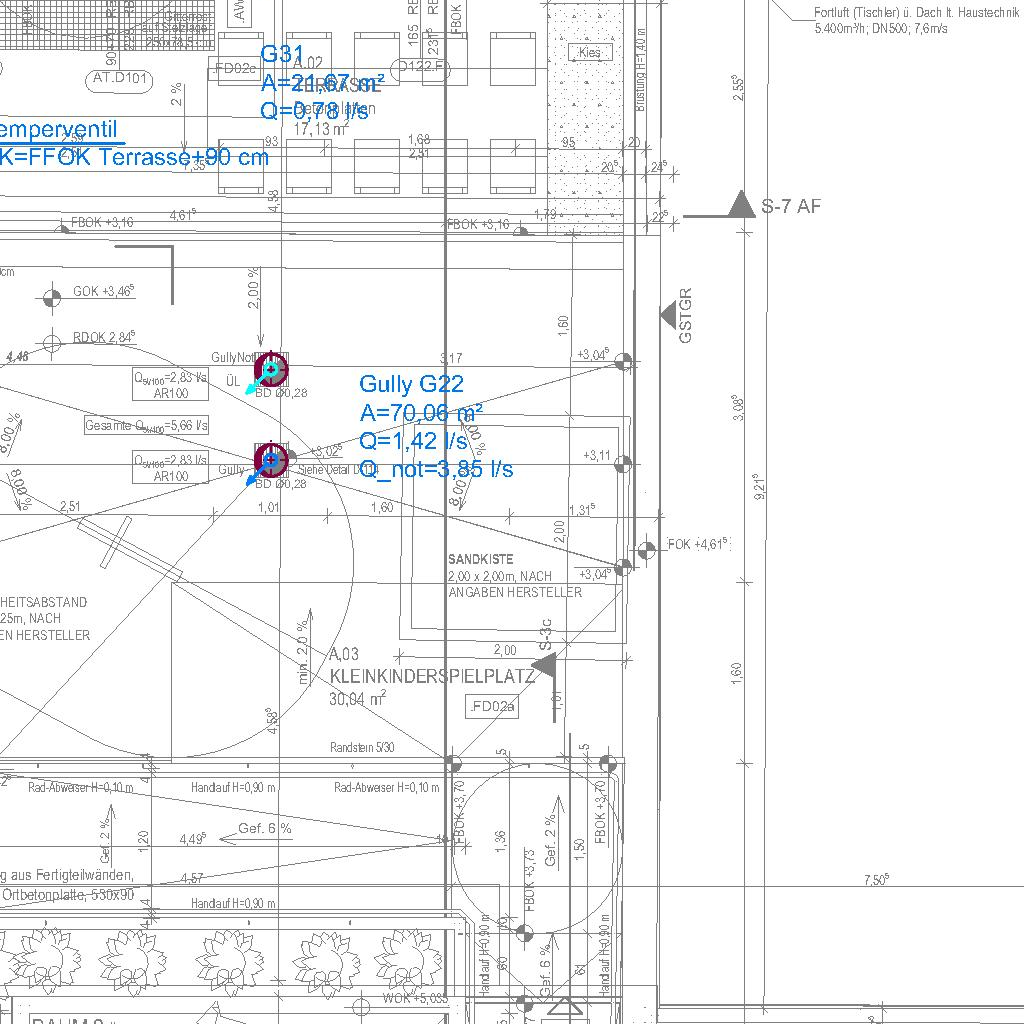Click the 'KLEINKINDERSPIELPLATZ' room label

click(x=432, y=676)
